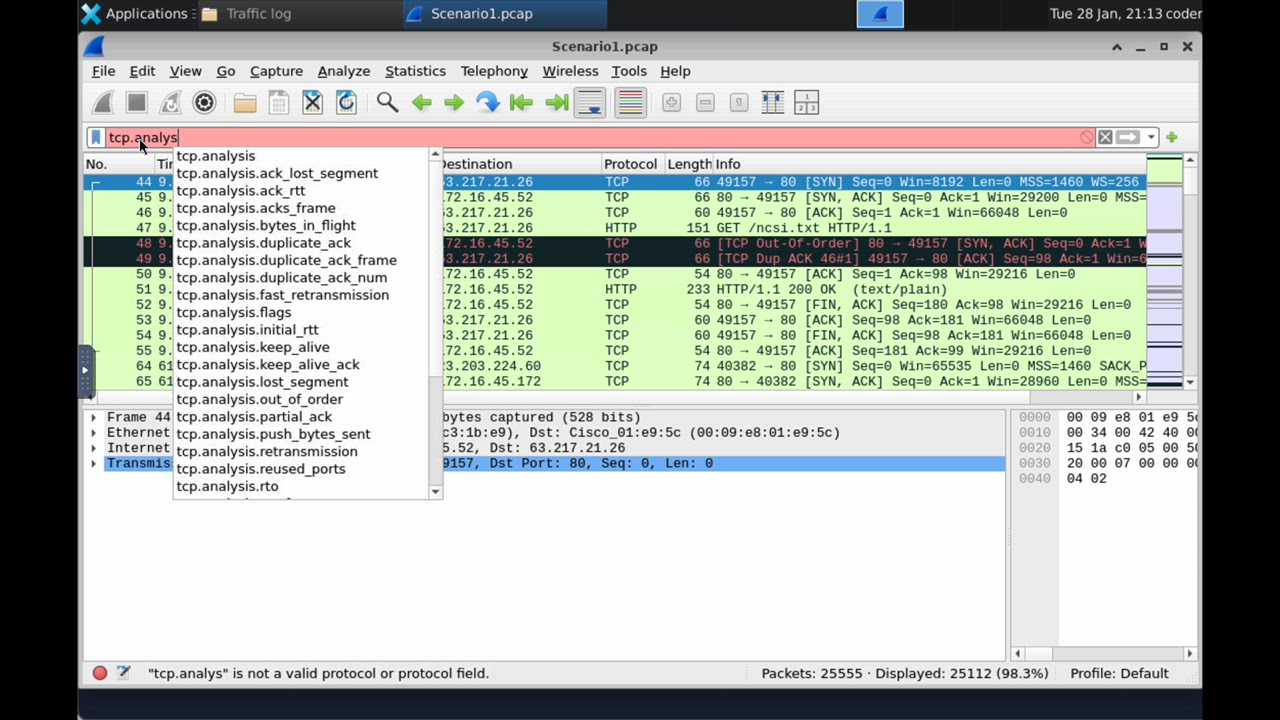The height and width of the screenshot is (720, 1280).
Task: Expand the Frame 44 tree item
Action: coord(93,417)
